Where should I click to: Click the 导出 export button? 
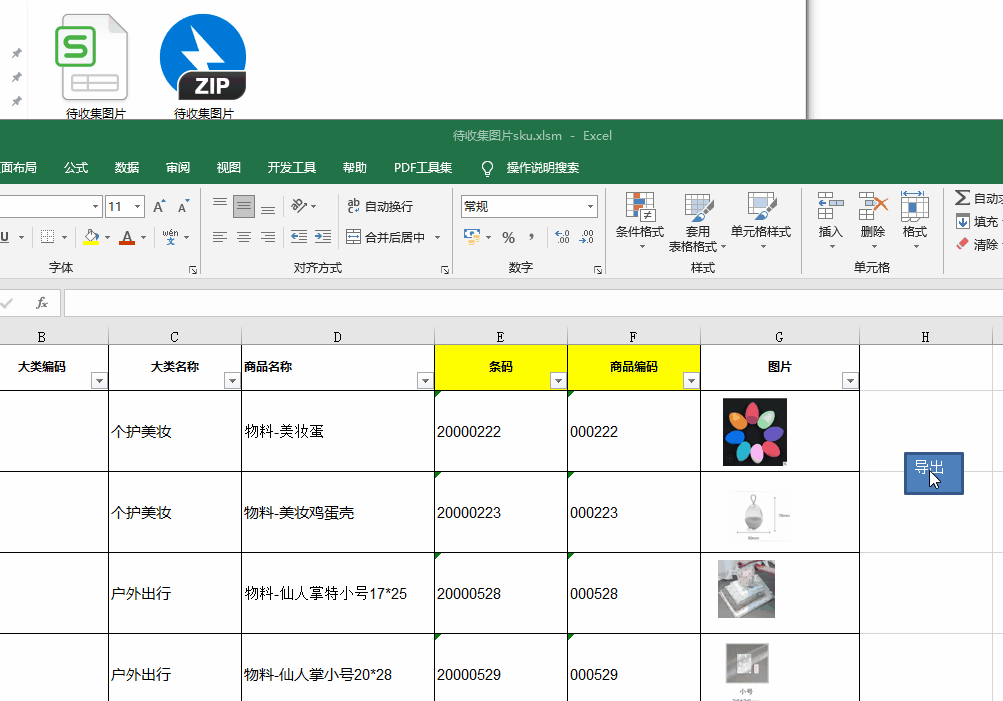[x=933, y=472]
